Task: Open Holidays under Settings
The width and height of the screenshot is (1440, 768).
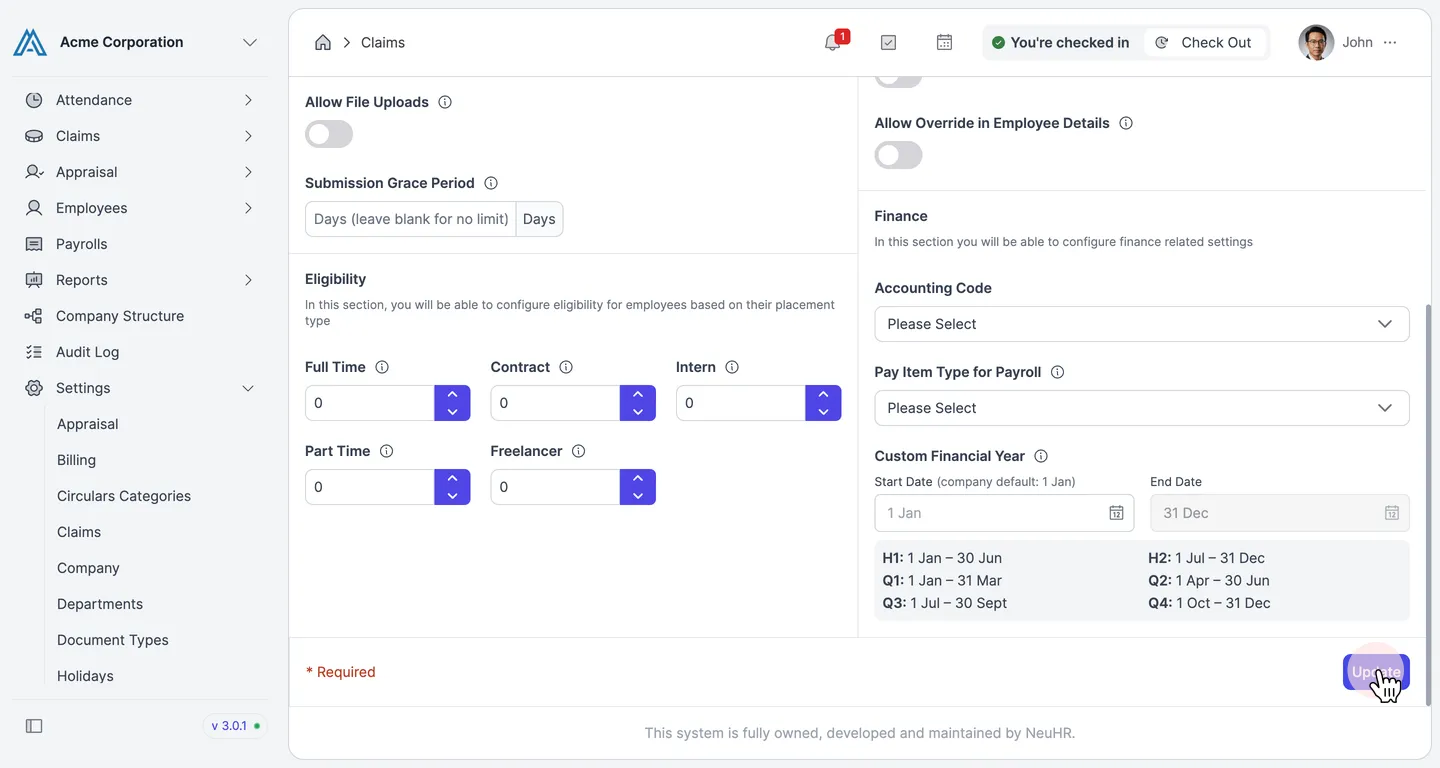Action: coord(85,676)
